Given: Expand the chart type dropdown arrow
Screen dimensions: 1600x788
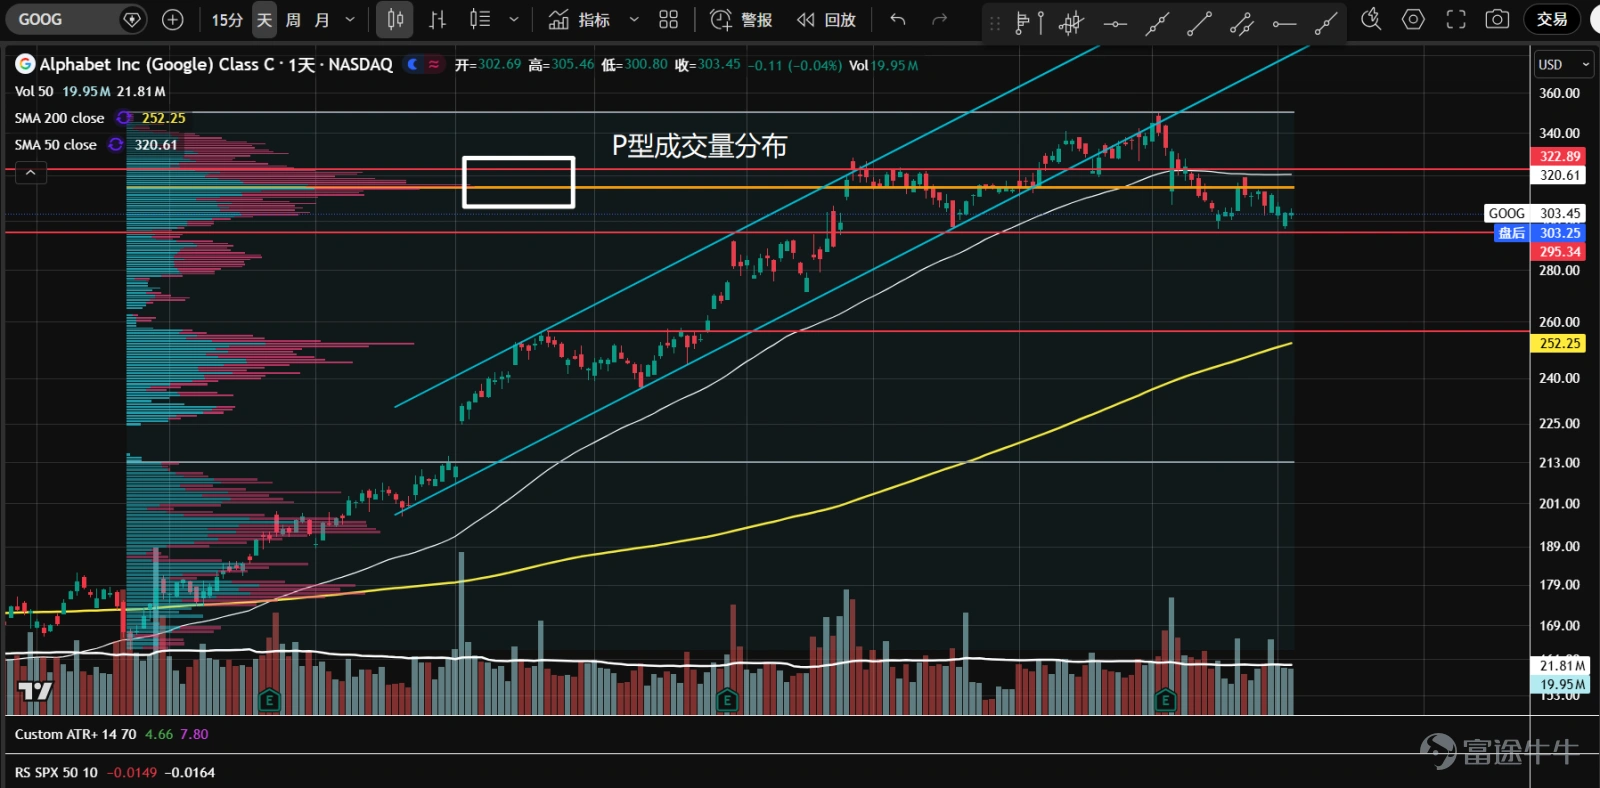Looking at the screenshot, I should [513, 20].
